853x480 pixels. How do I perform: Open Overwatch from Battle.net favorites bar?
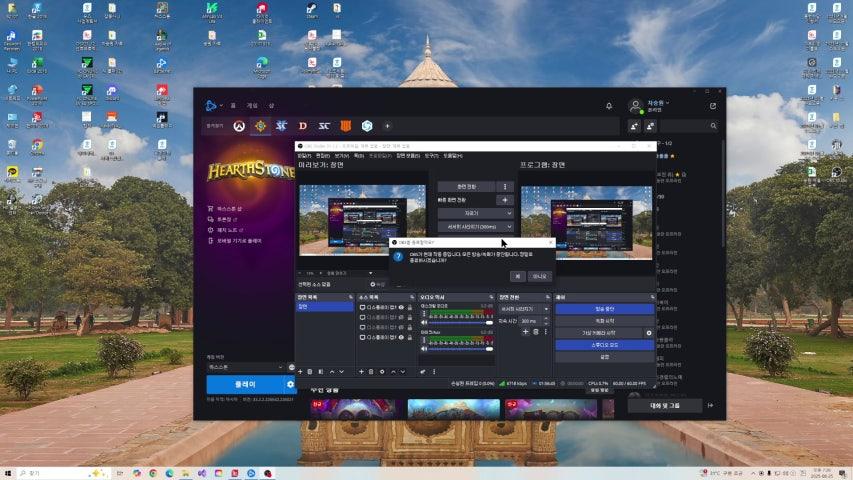239,126
